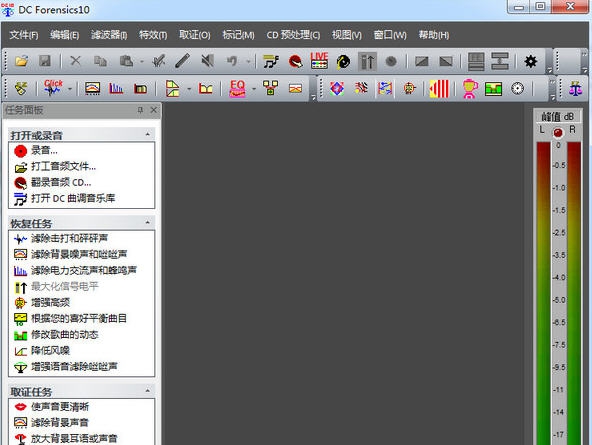The image size is (592, 445).
Task: Click the right channel R peak meter
Action: tap(574, 293)
